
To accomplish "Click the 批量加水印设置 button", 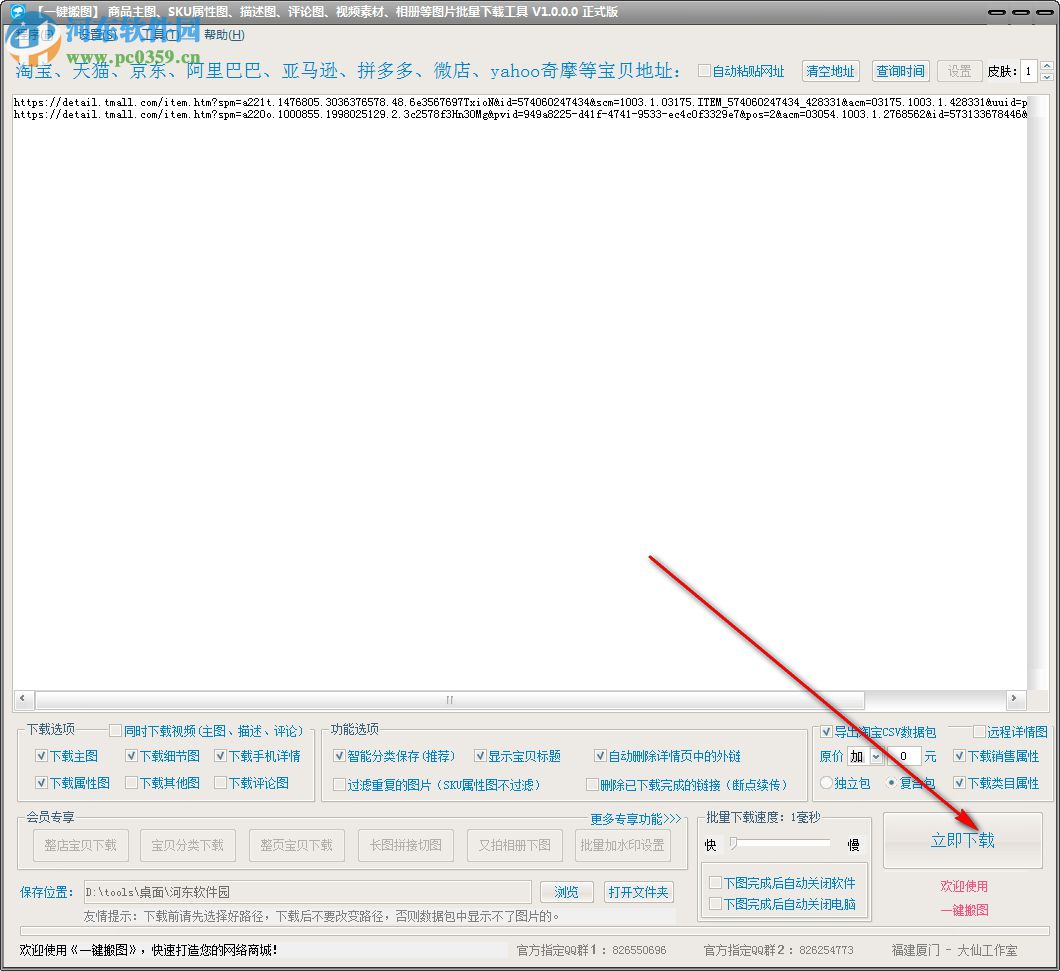I will click(623, 845).
